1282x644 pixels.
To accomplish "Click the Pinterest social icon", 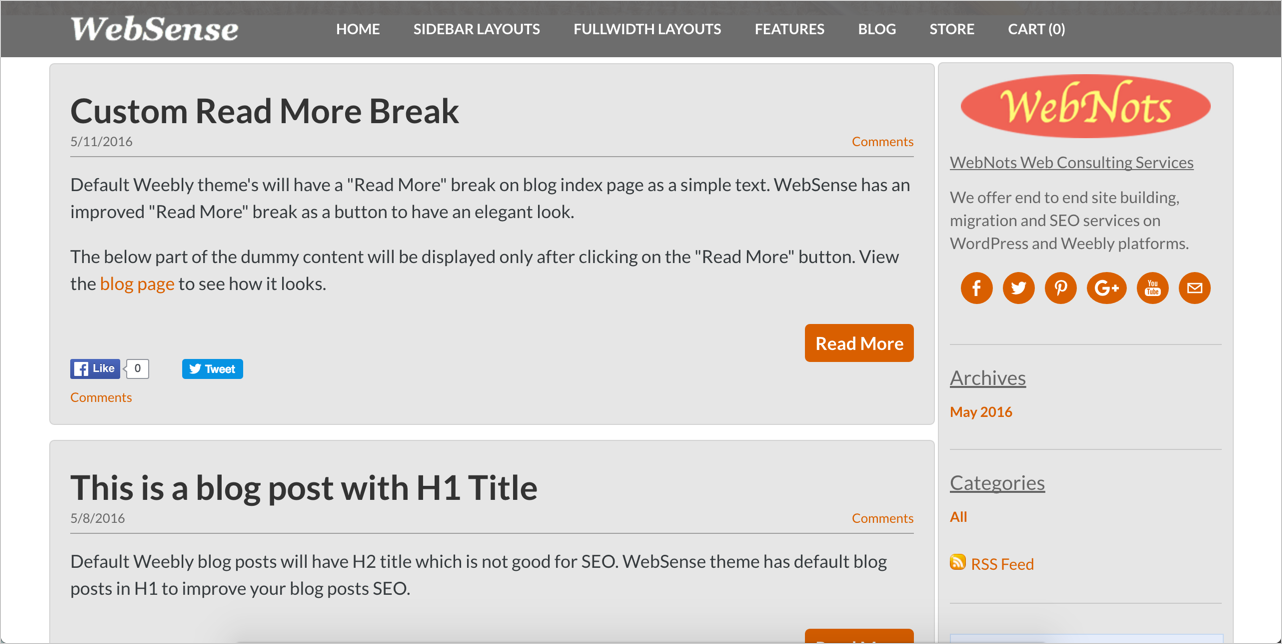I will 1060,288.
